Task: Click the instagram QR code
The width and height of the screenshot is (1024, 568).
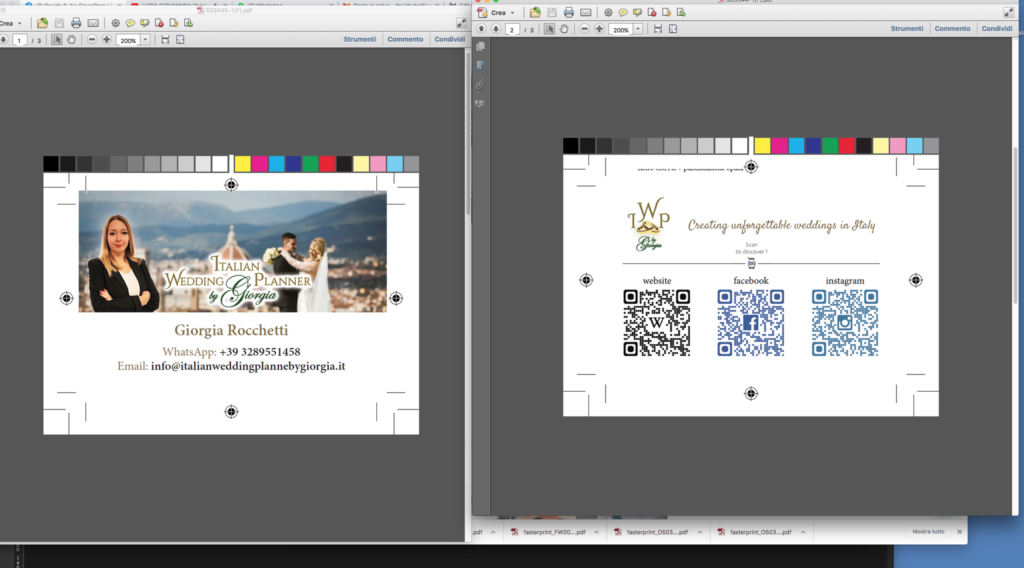Action: click(844, 323)
